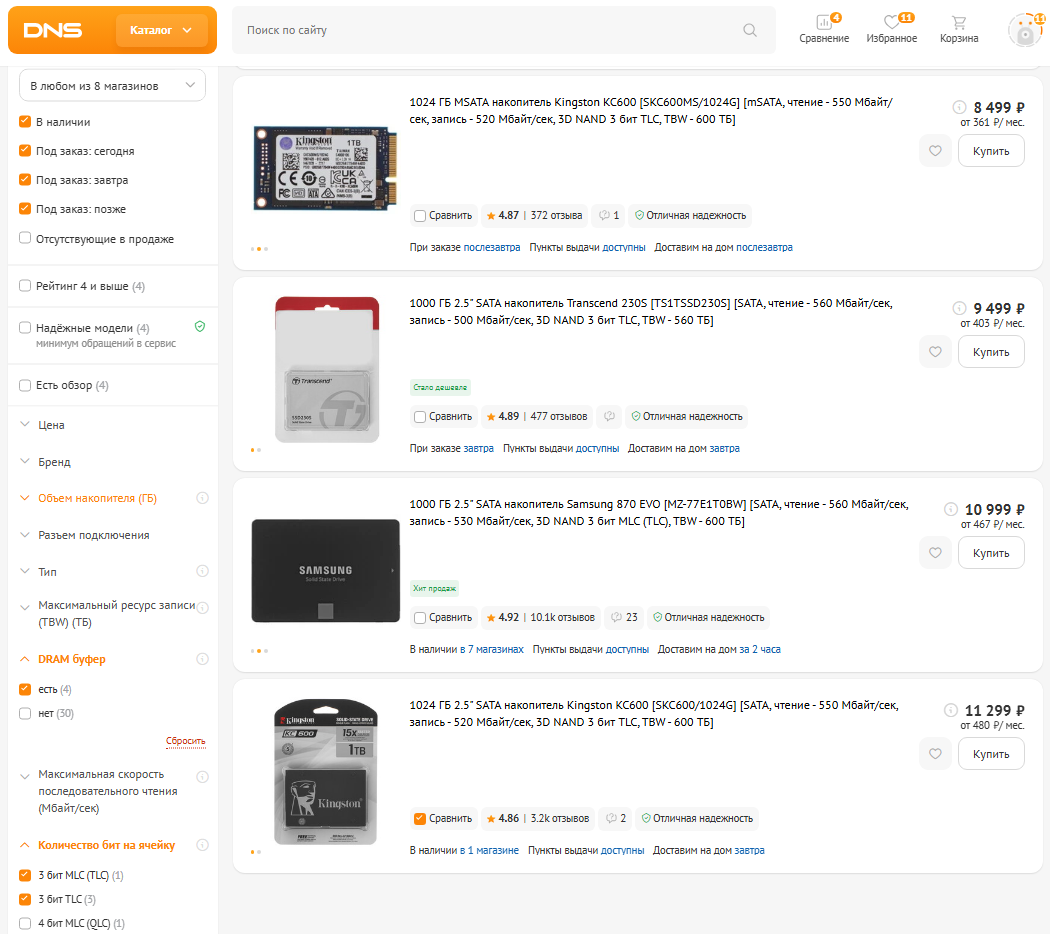Enable the Рейтинг 4 и выше checkbox
Screen dimensions: 1050x934
tap(25, 286)
